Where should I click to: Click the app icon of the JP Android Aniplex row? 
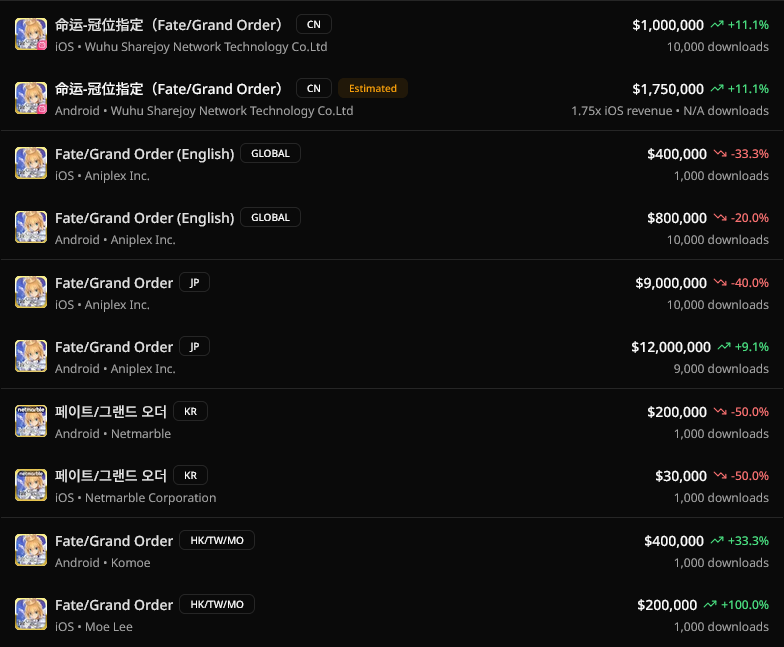pos(31,356)
